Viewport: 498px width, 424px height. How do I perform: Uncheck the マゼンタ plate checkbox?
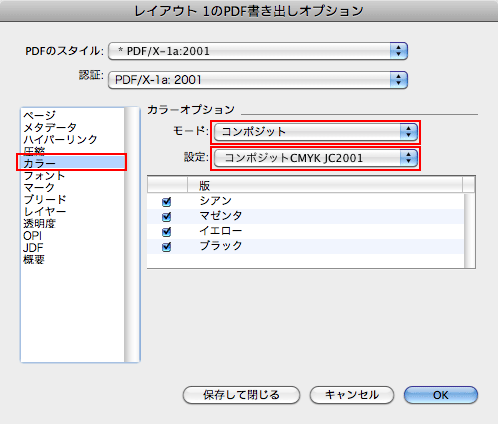click(x=166, y=217)
